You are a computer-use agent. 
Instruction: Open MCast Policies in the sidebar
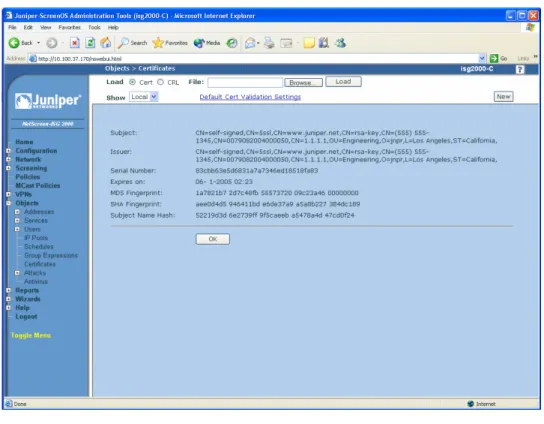[x=37, y=186]
